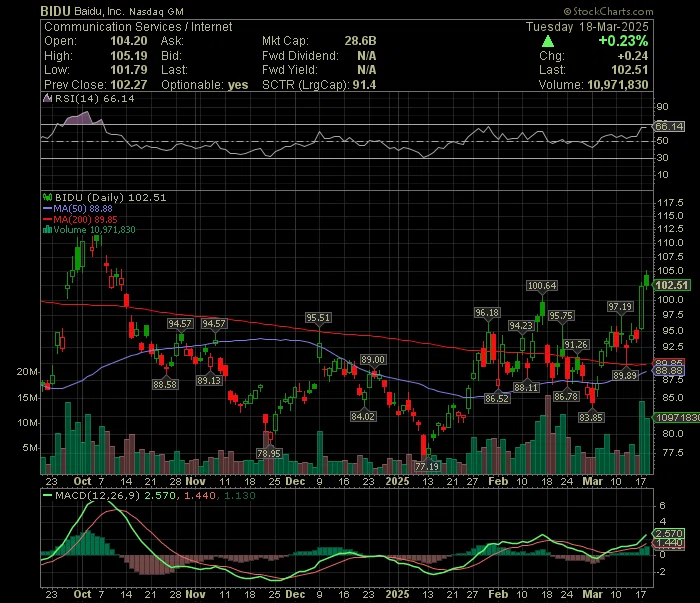Click the Low value 101.79
The width and height of the screenshot is (700, 603).
[x=129, y=70]
